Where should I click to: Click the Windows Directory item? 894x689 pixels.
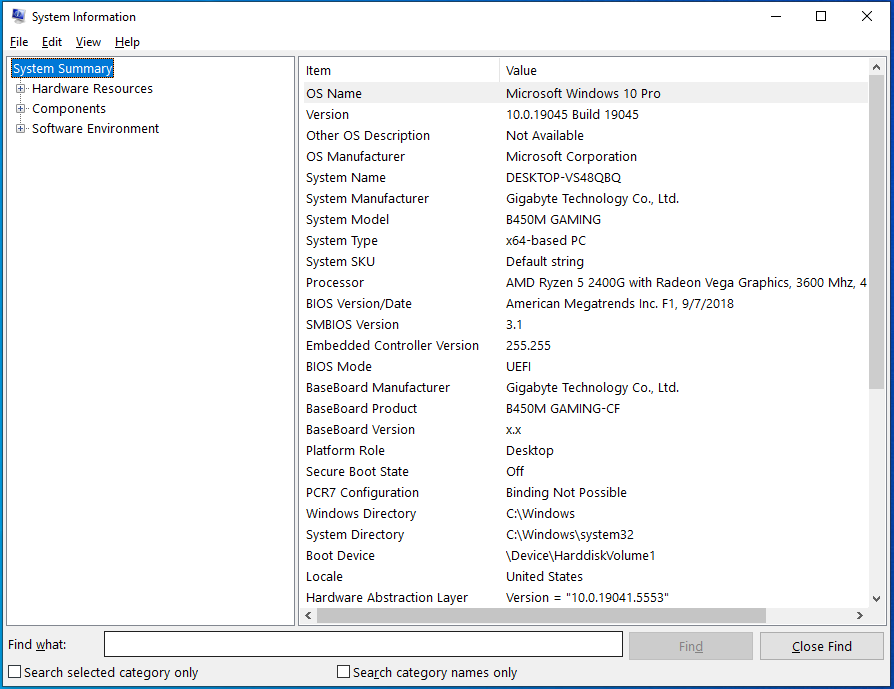[x=361, y=514]
